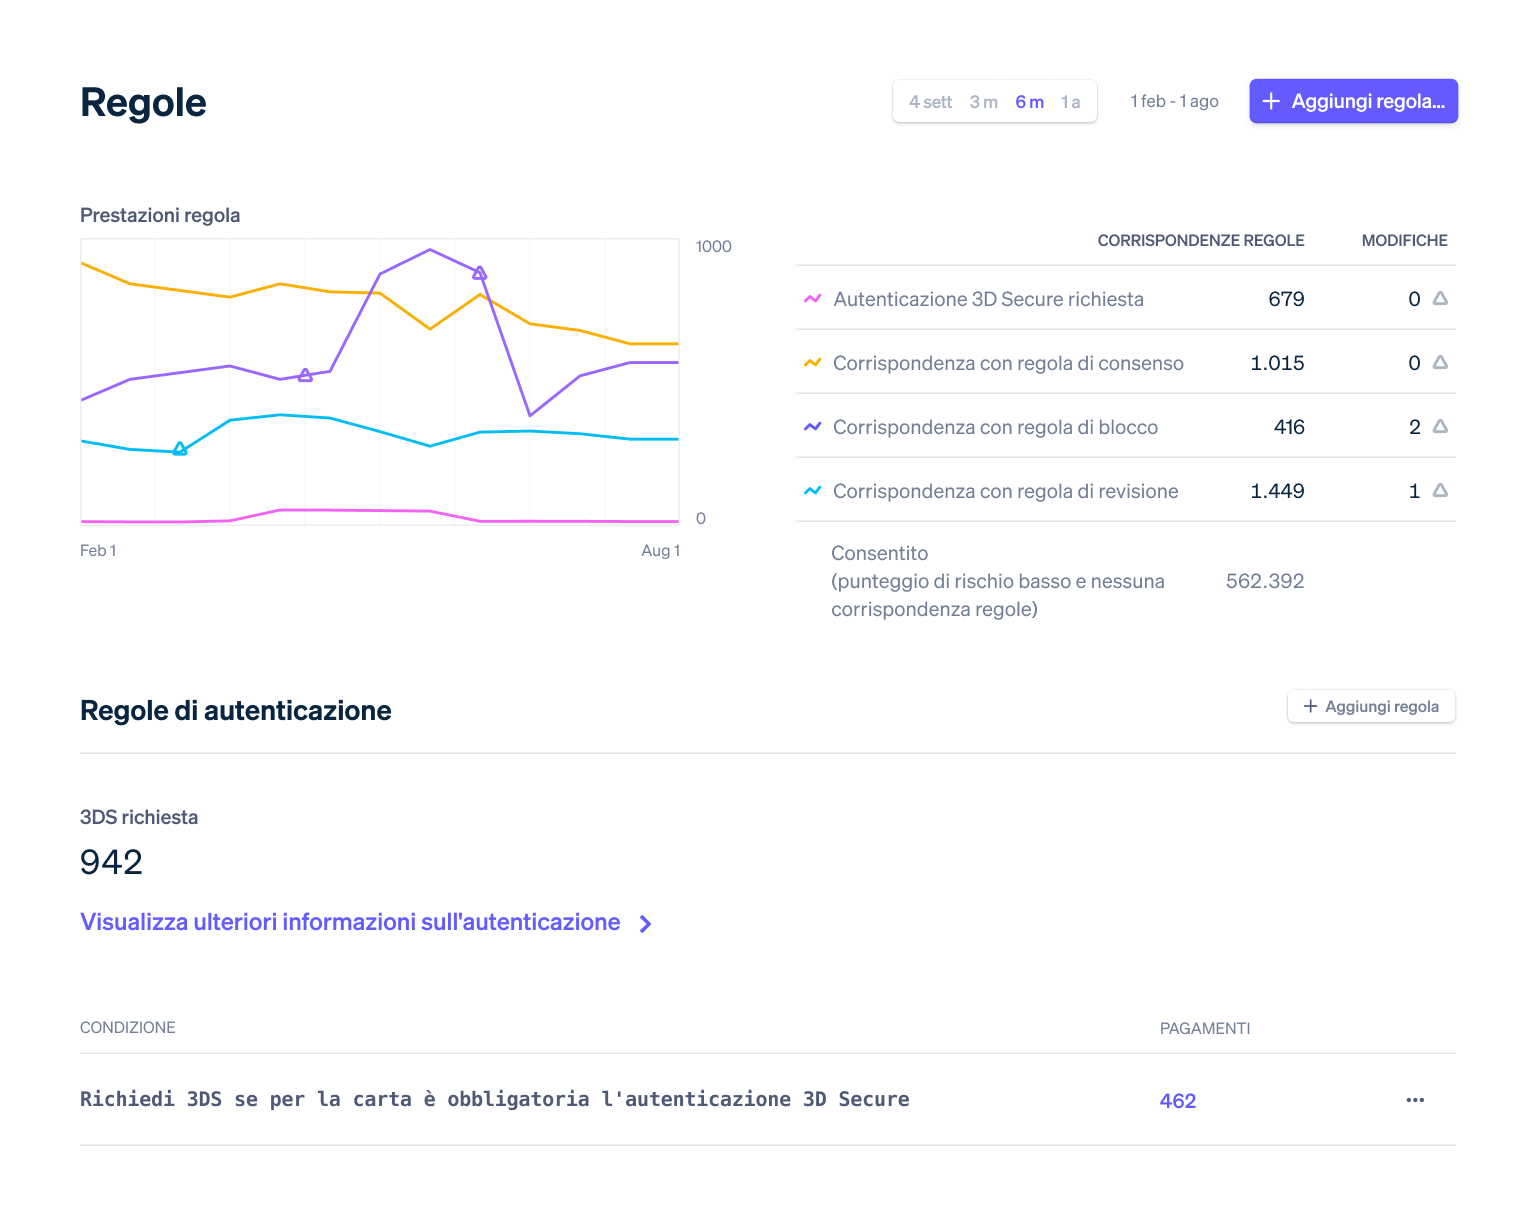Click the plus icon in Aggiungi regola... button
Image resolution: width=1536 pixels, height=1228 pixels.
(x=1271, y=101)
